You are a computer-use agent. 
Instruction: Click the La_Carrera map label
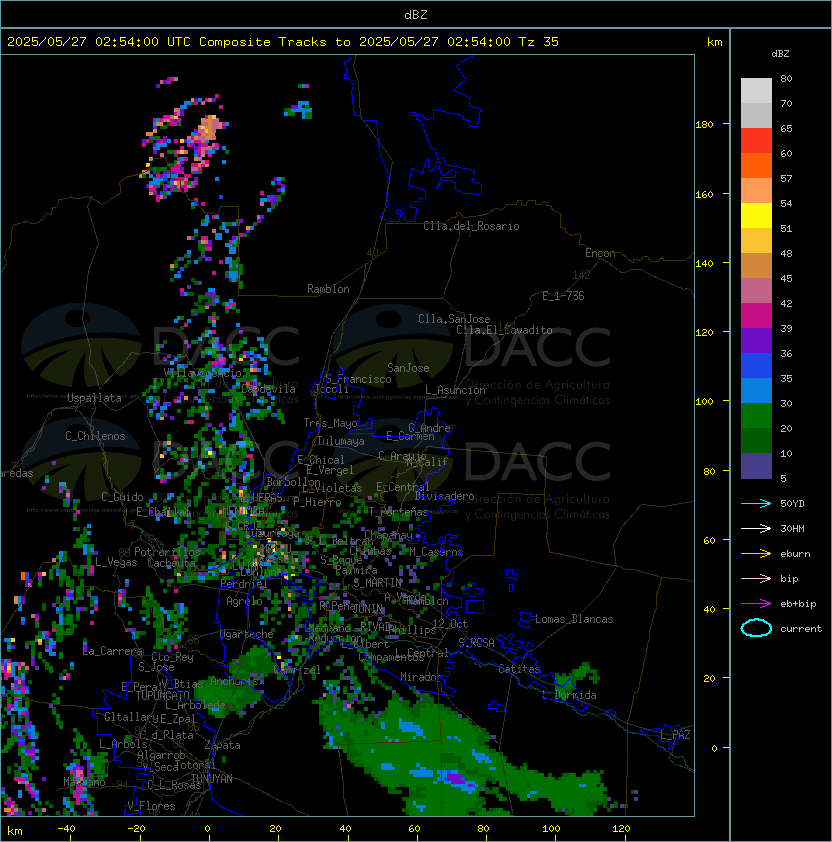point(113,651)
